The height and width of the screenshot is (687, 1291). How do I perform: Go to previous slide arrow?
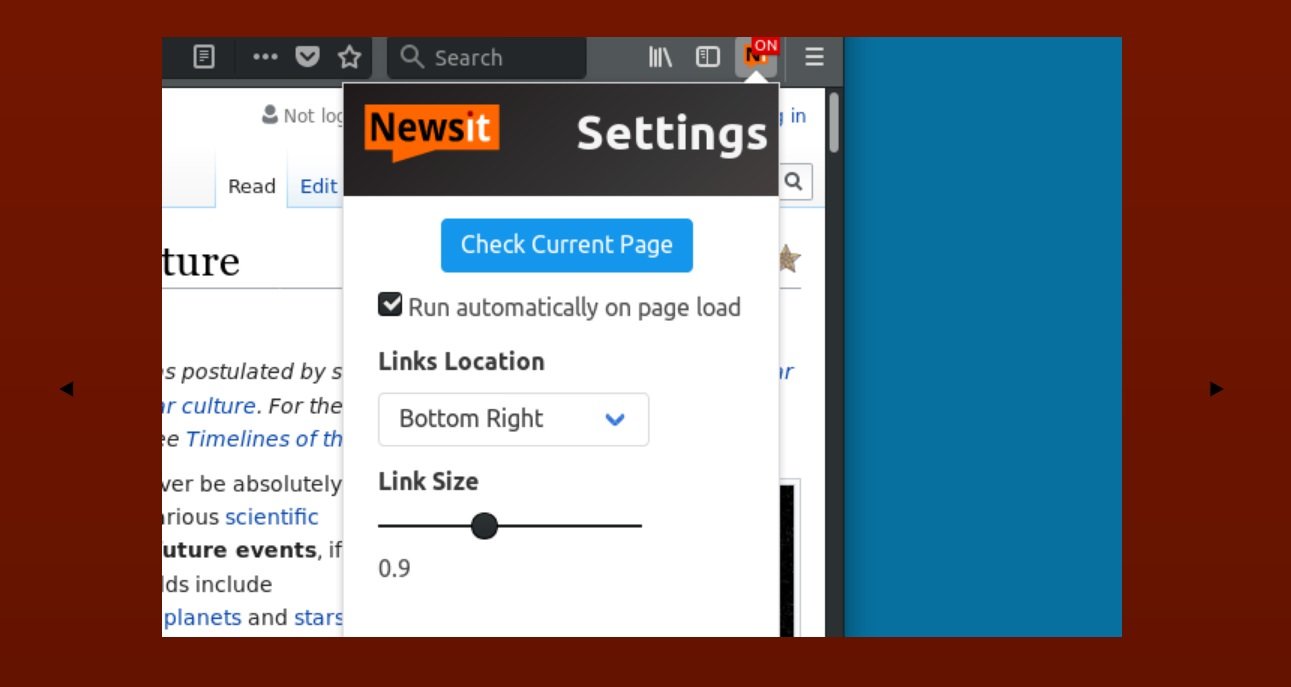[x=66, y=388]
